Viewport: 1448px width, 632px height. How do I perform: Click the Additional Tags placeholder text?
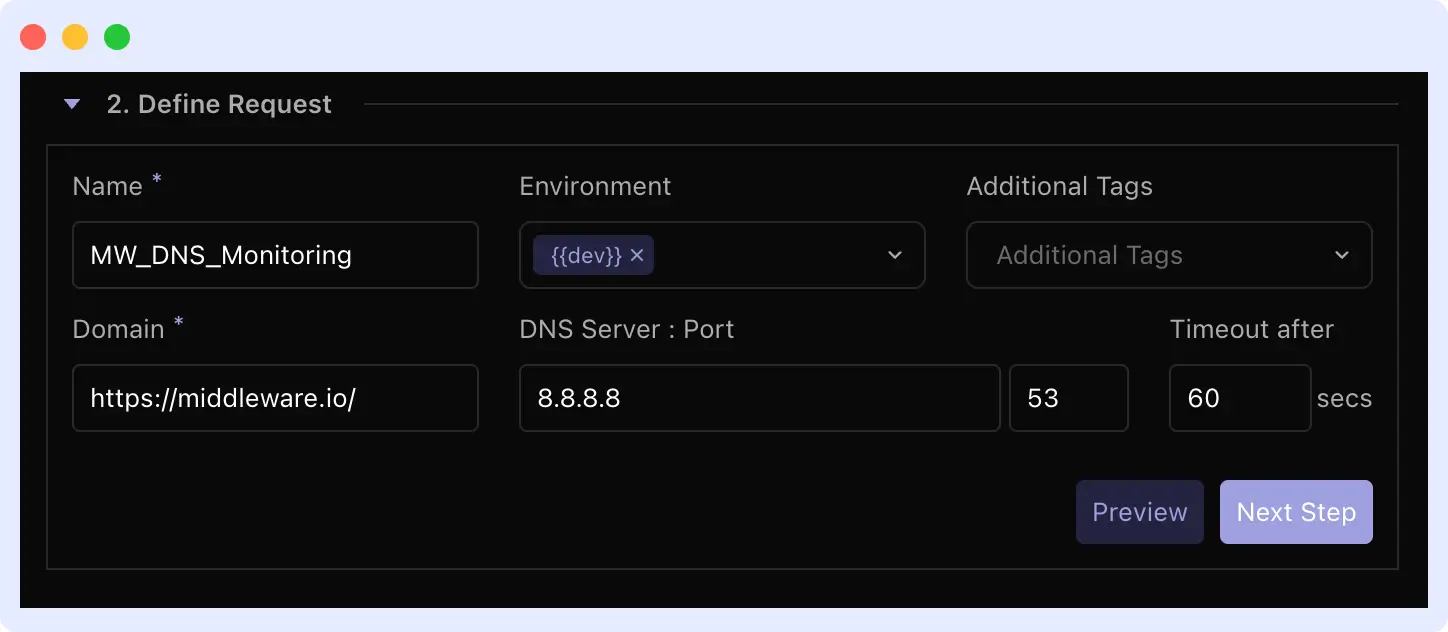pos(1088,255)
